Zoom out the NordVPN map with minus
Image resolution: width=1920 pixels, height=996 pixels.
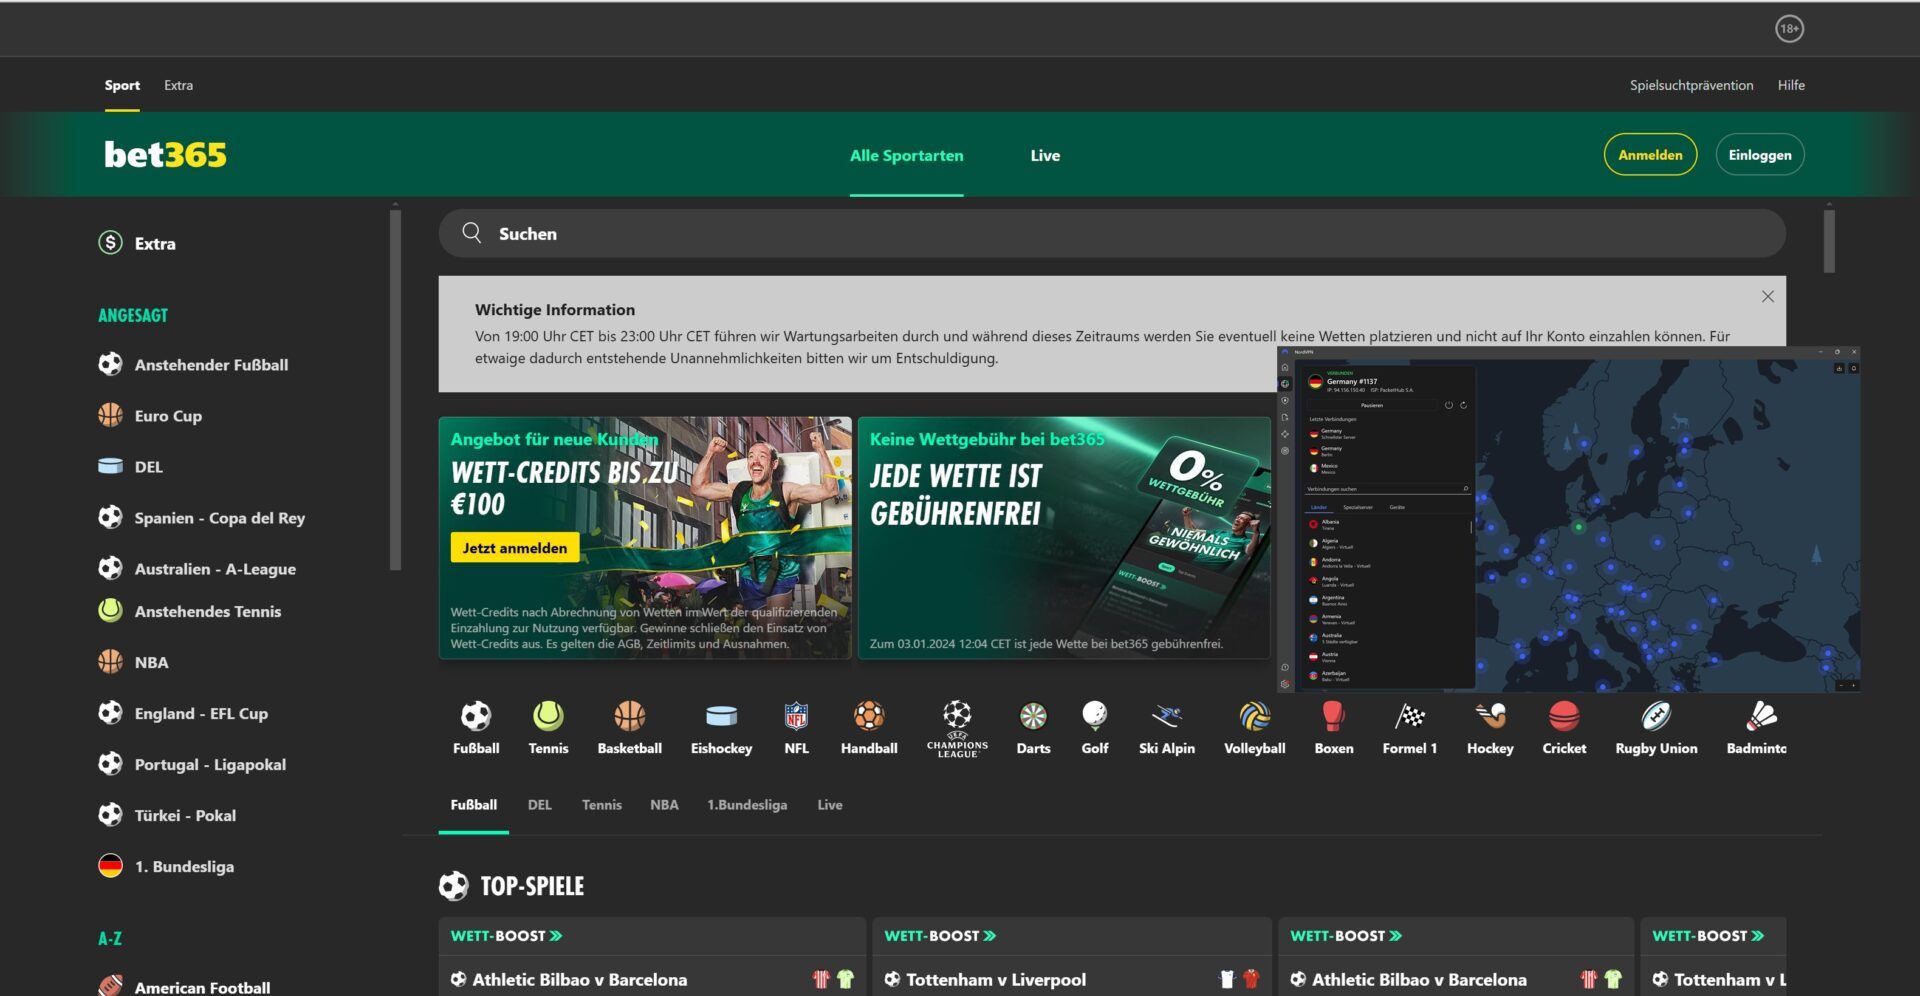(x=1841, y=685)
